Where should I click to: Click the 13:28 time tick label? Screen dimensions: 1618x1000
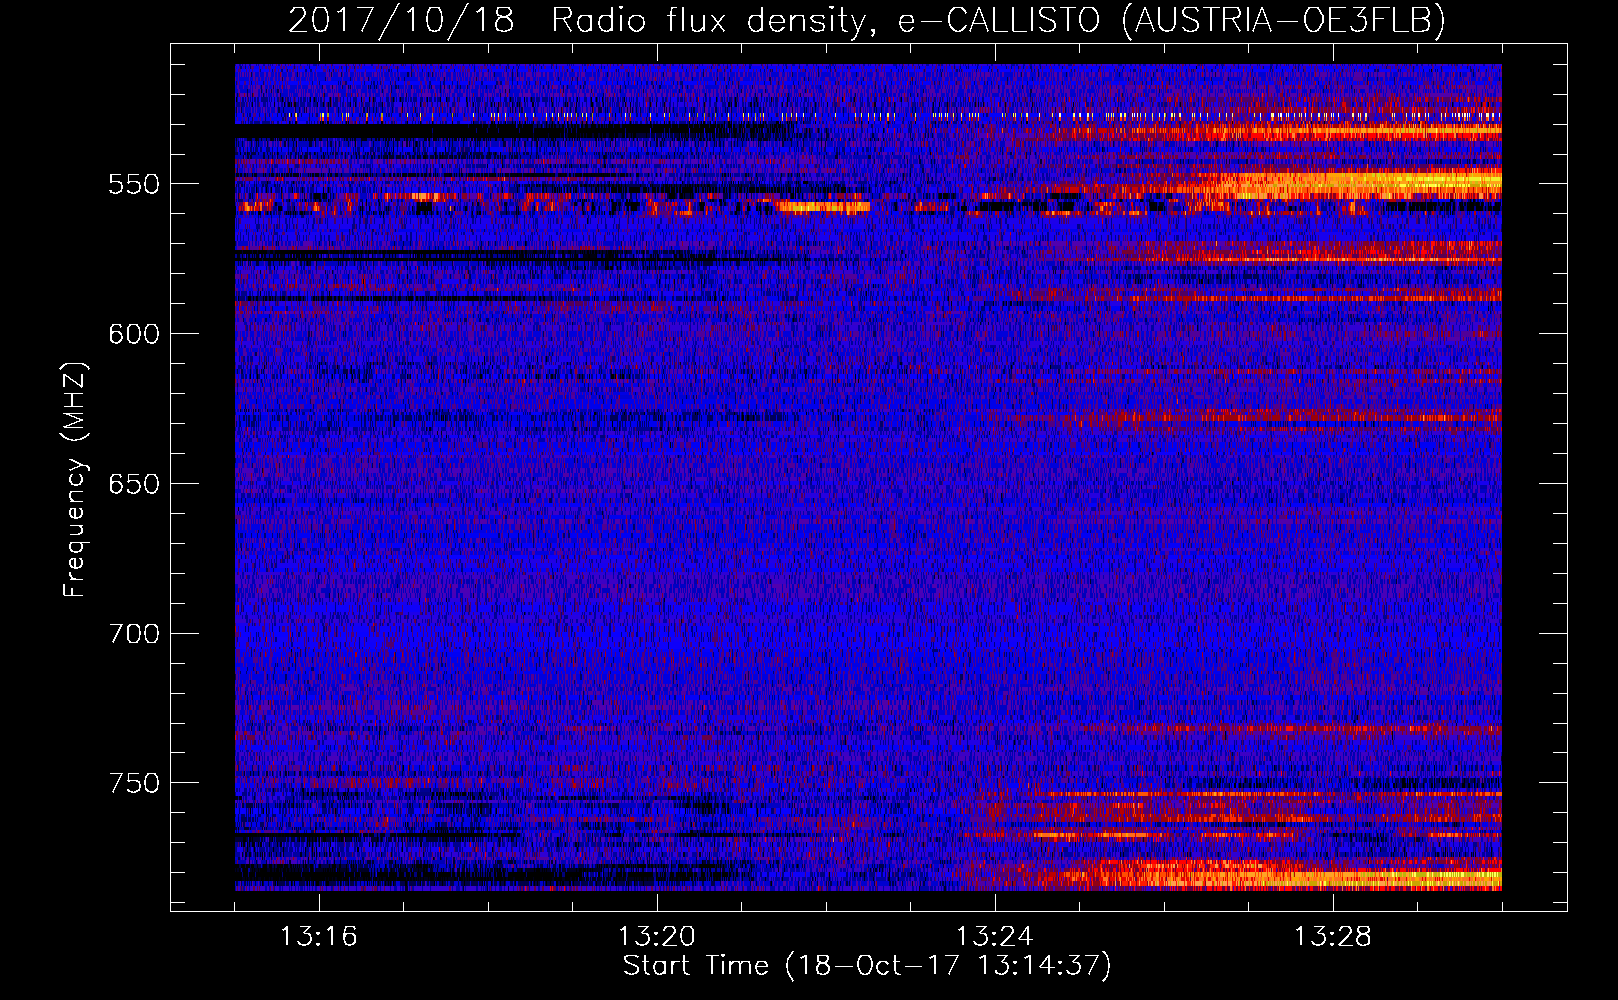(x=1333, y=937)
